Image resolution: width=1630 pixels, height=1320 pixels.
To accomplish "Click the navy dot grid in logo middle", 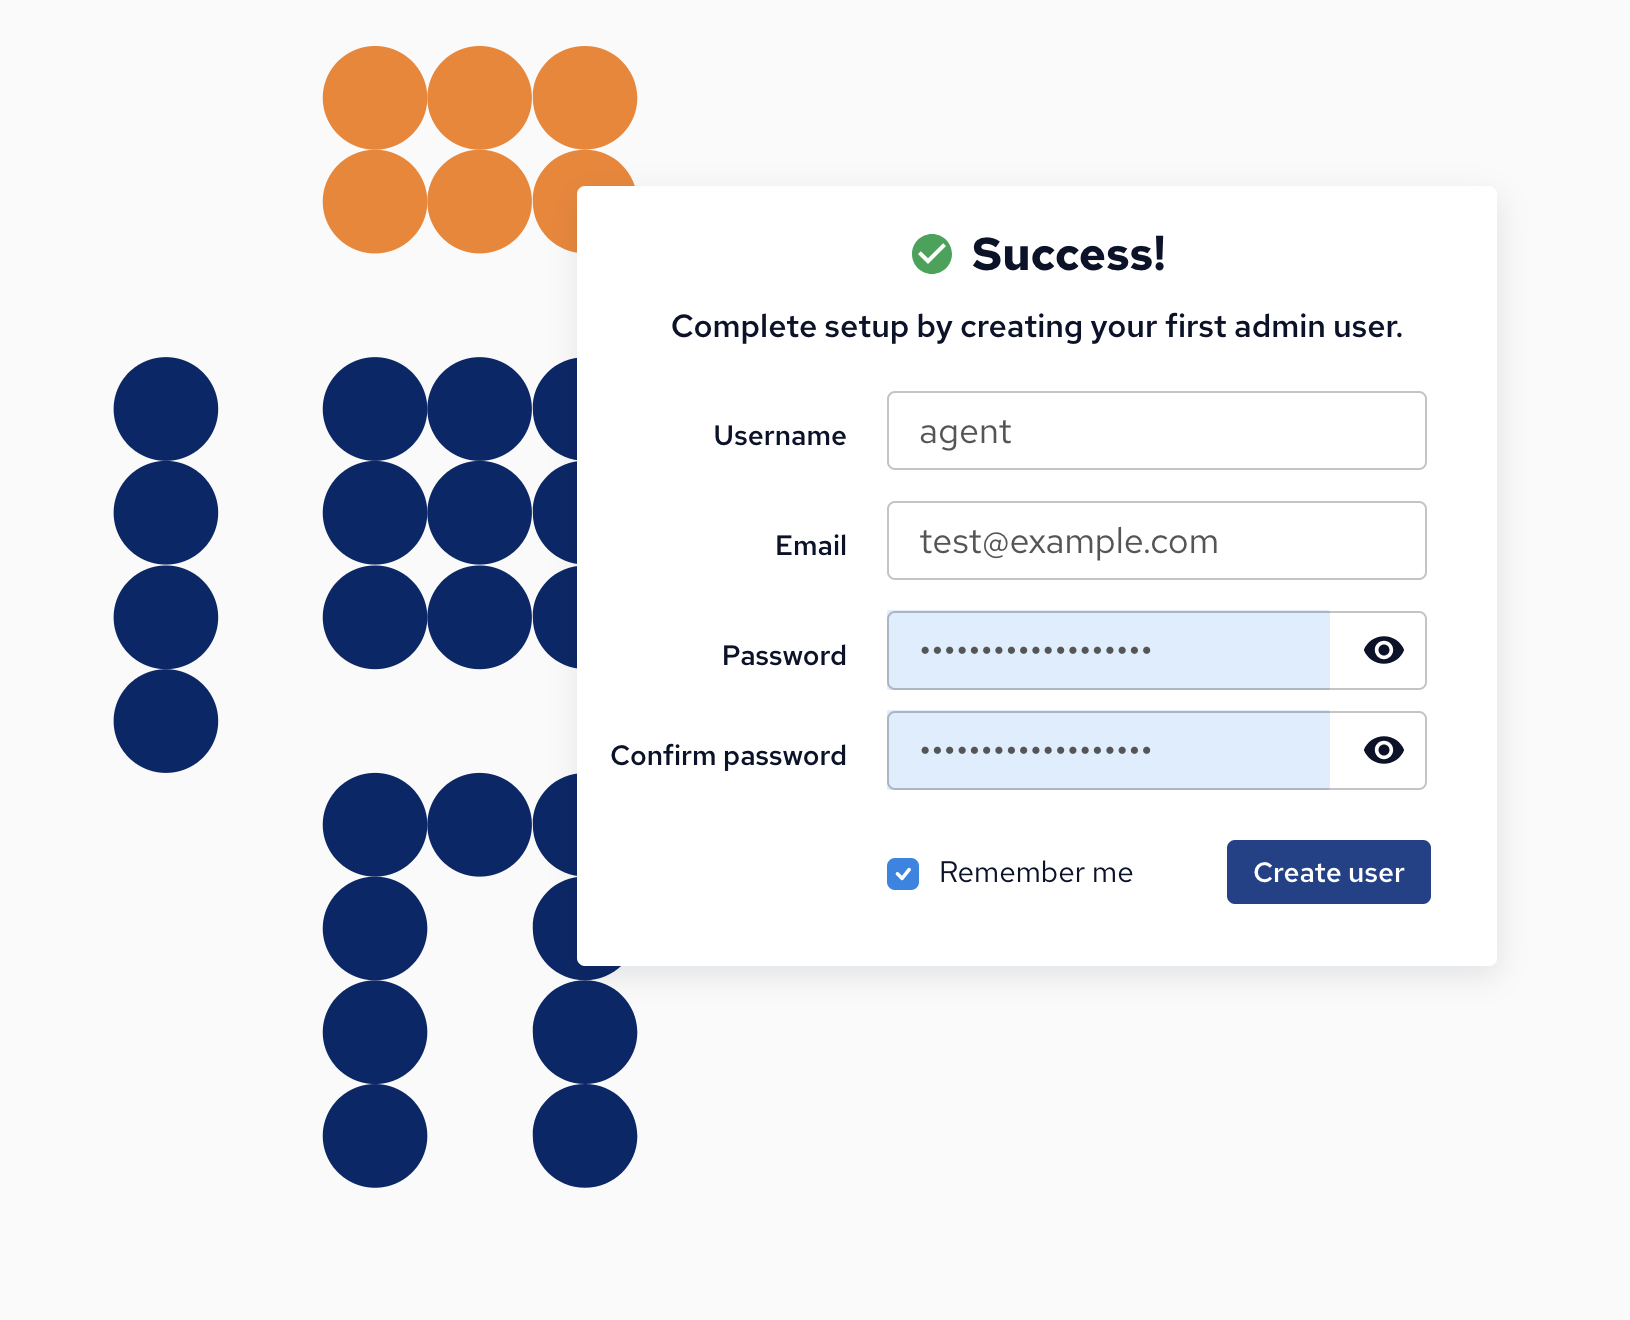I will click(x=450, y=513).
